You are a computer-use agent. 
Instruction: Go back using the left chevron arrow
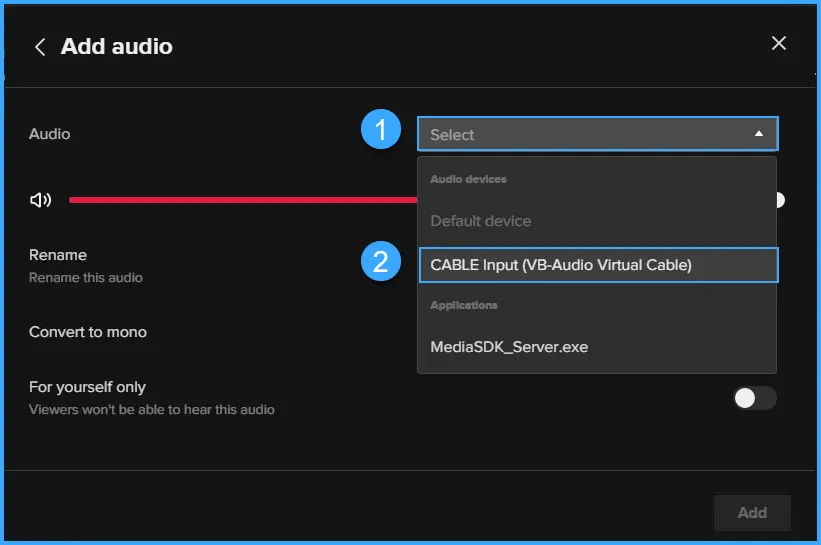(40, 47)
